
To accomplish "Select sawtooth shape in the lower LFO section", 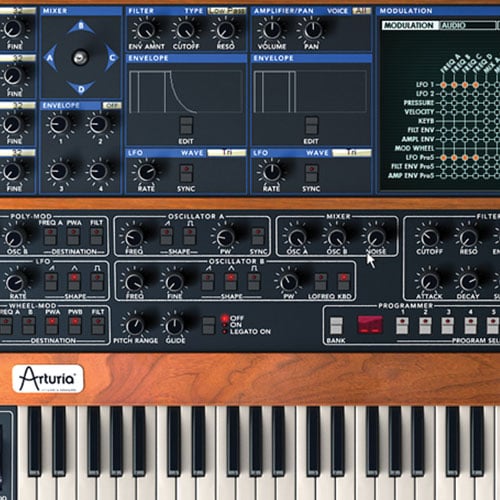I will [x=51, y=282].
